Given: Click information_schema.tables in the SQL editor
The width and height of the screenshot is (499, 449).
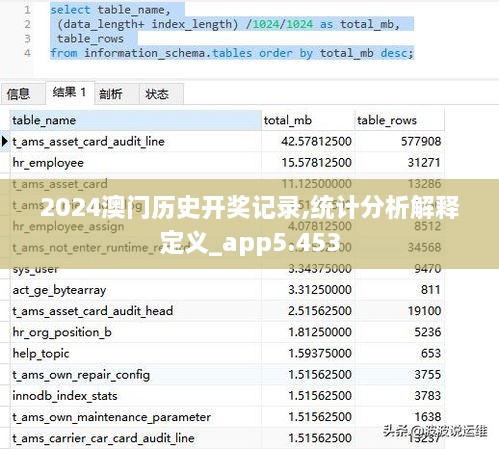Looking at the screenshot, I should pos(168,53).
